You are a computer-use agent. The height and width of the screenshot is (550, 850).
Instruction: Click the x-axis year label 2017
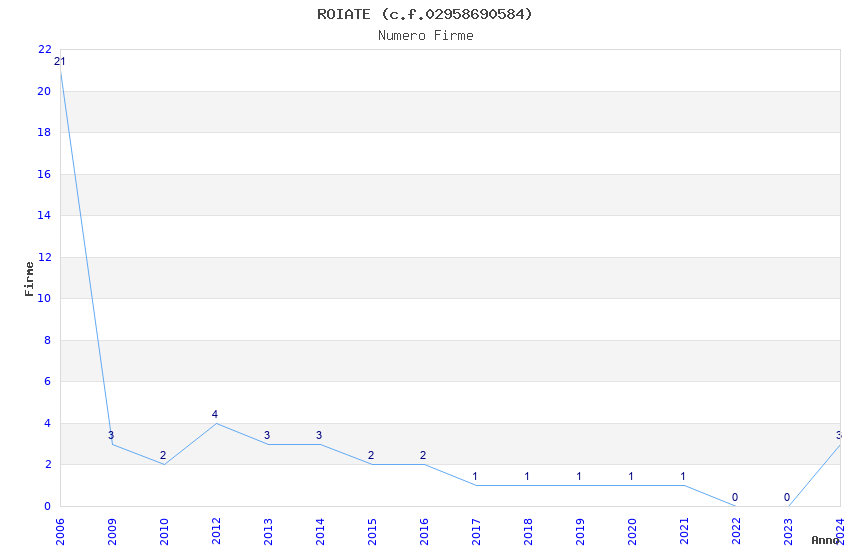point(476,531)
